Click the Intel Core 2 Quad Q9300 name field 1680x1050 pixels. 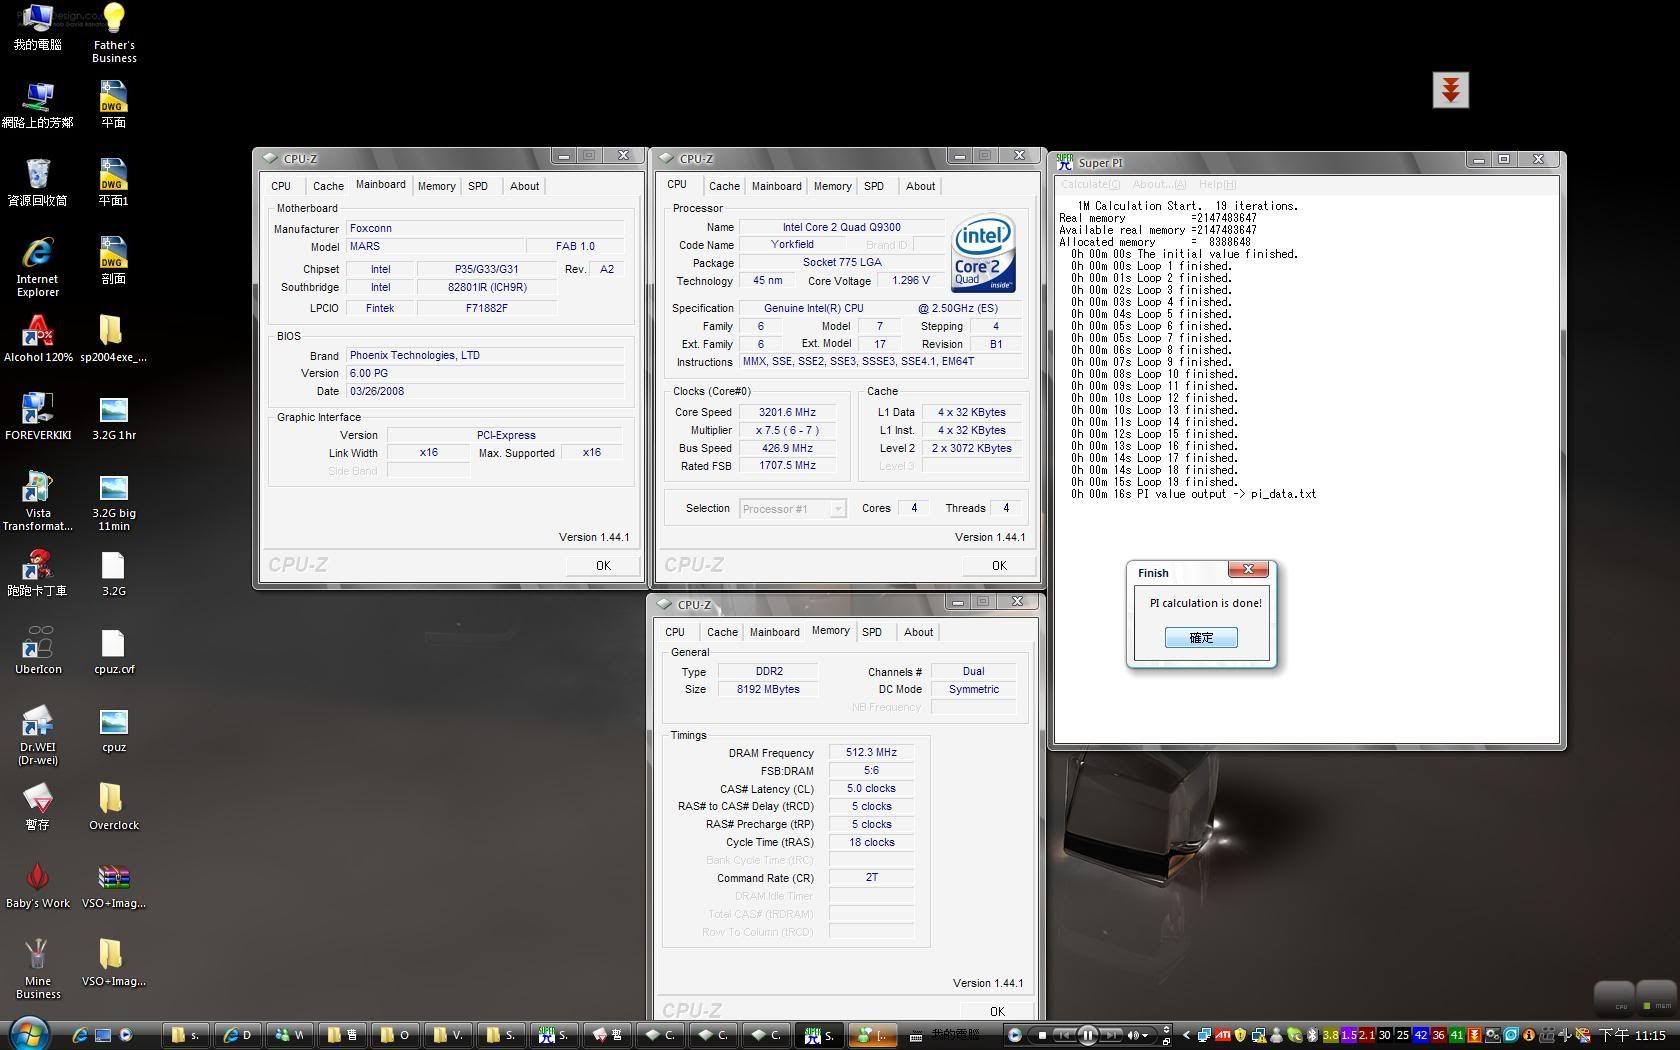(x=841, y=227)
